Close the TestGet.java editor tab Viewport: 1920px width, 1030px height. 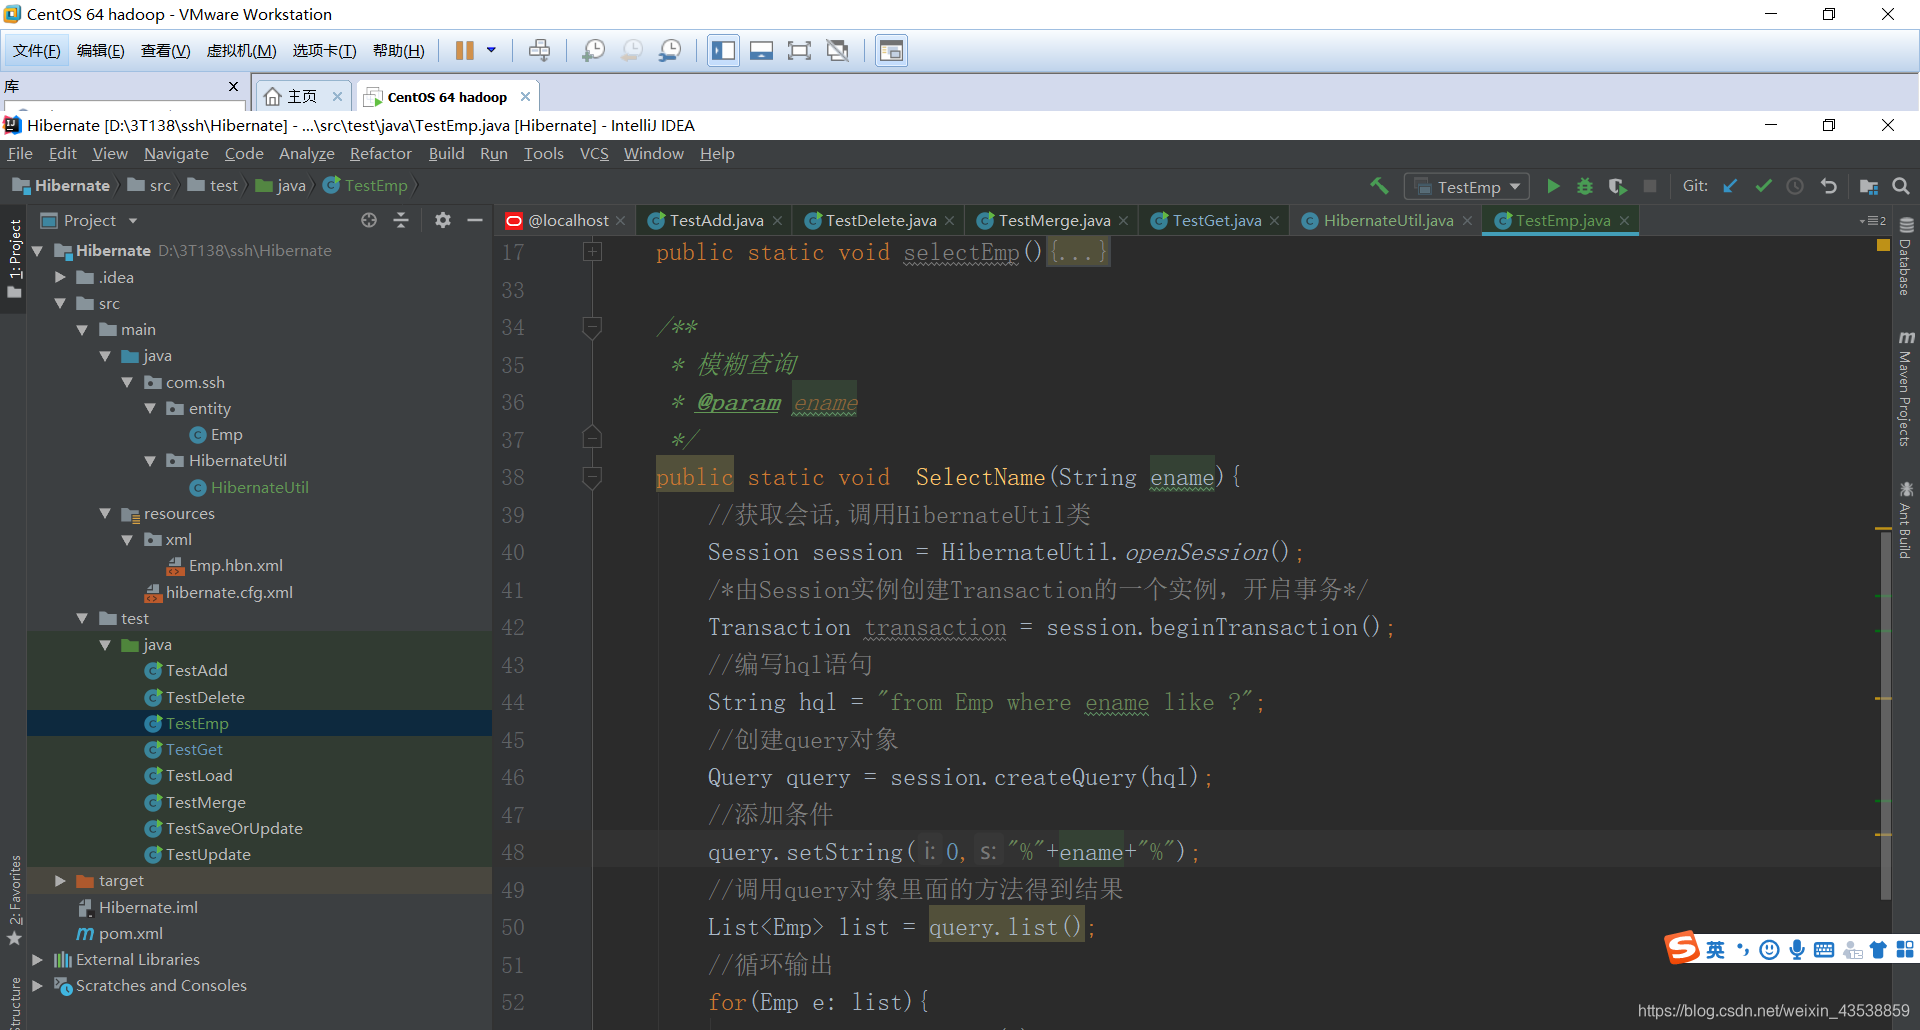point(1274,221)
